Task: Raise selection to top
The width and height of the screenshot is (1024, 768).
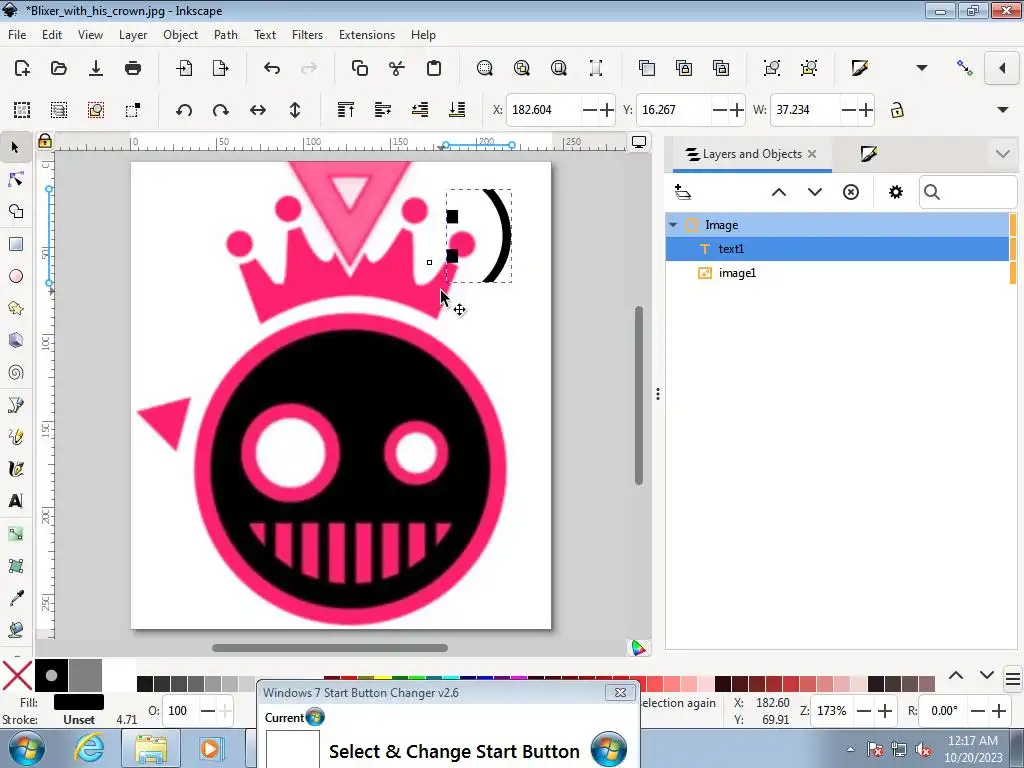Action: pyautogui.click(x=346, y=110)
